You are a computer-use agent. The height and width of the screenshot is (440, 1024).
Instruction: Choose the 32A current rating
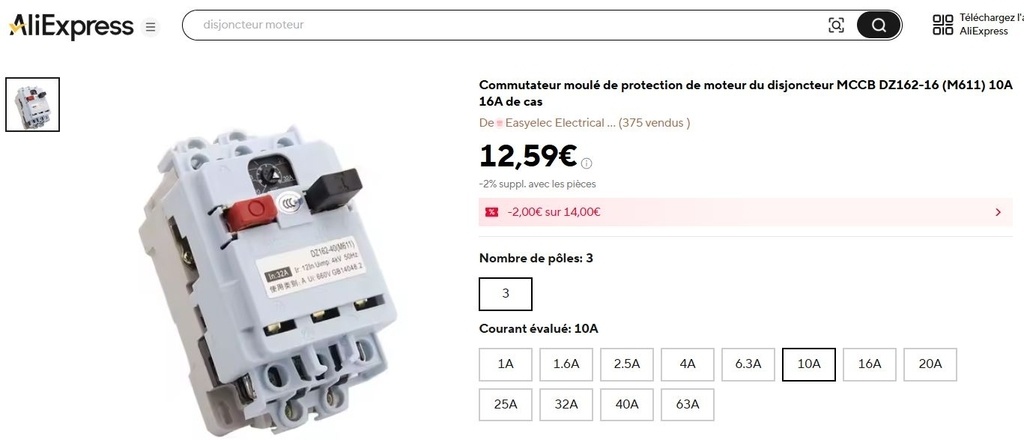(x=566, y=405)
